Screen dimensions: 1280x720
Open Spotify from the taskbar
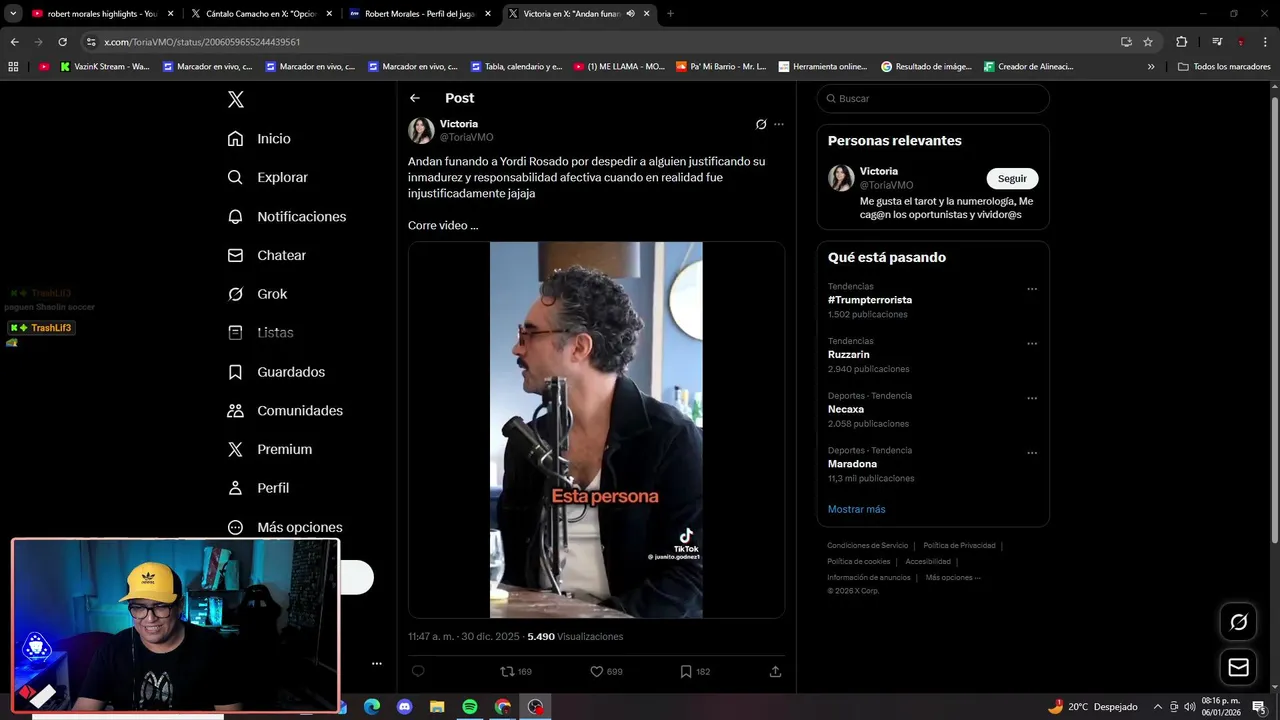click(470, 707)
